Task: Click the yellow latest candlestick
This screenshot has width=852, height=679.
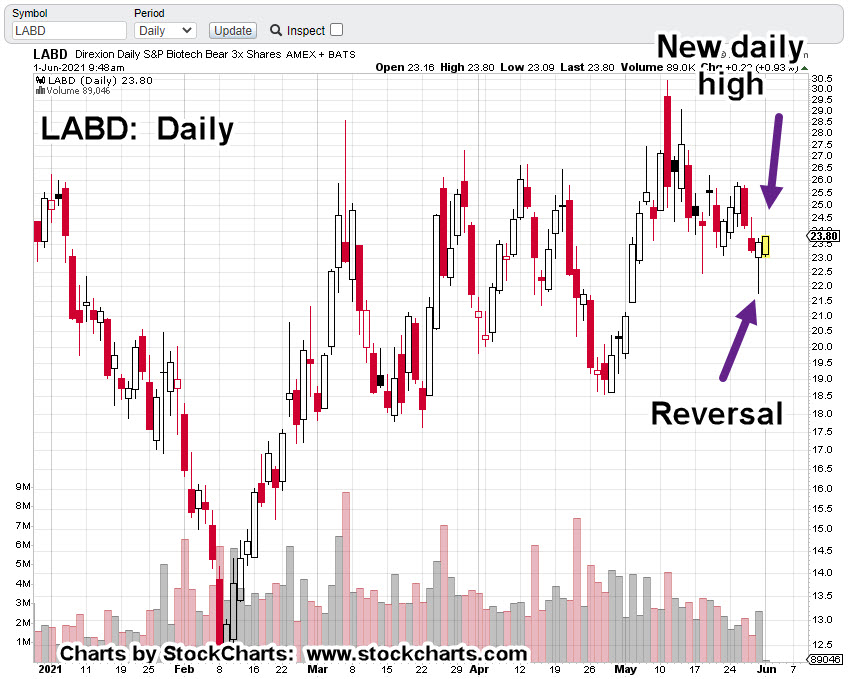Action: pos(766,246)
